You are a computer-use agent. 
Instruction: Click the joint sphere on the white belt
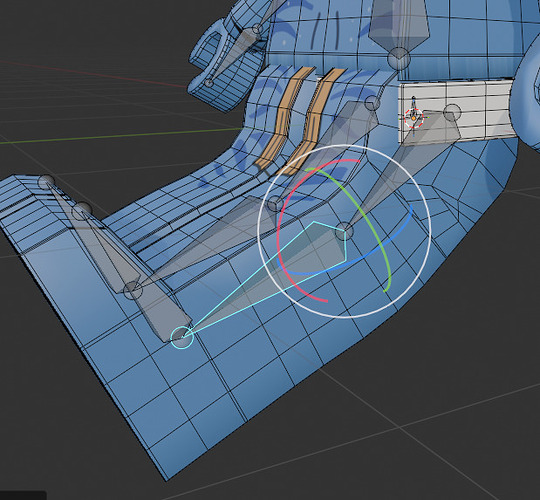tap(452, 112)
